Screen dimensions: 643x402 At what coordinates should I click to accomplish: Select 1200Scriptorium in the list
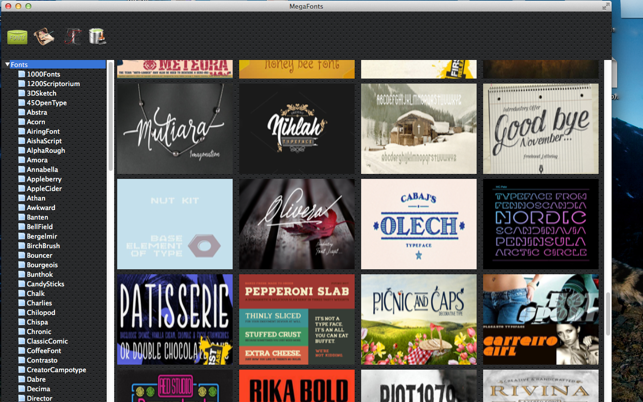click(x=53, y=84)
